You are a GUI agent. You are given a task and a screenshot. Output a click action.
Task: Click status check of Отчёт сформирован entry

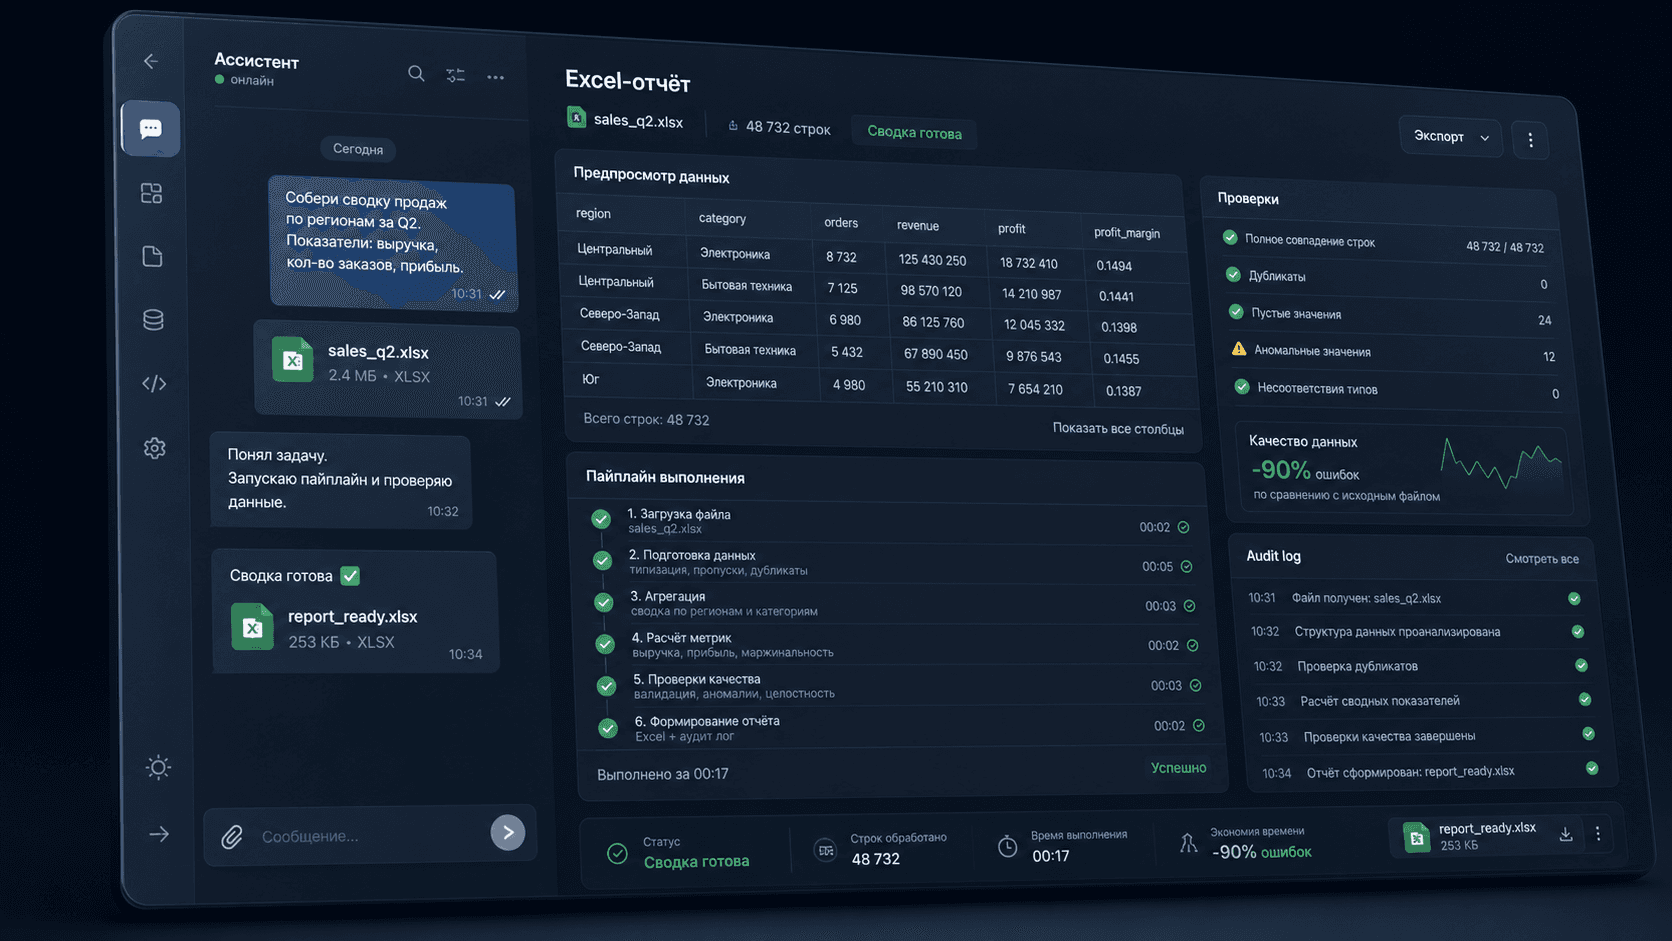click(x=1592, y=769)
